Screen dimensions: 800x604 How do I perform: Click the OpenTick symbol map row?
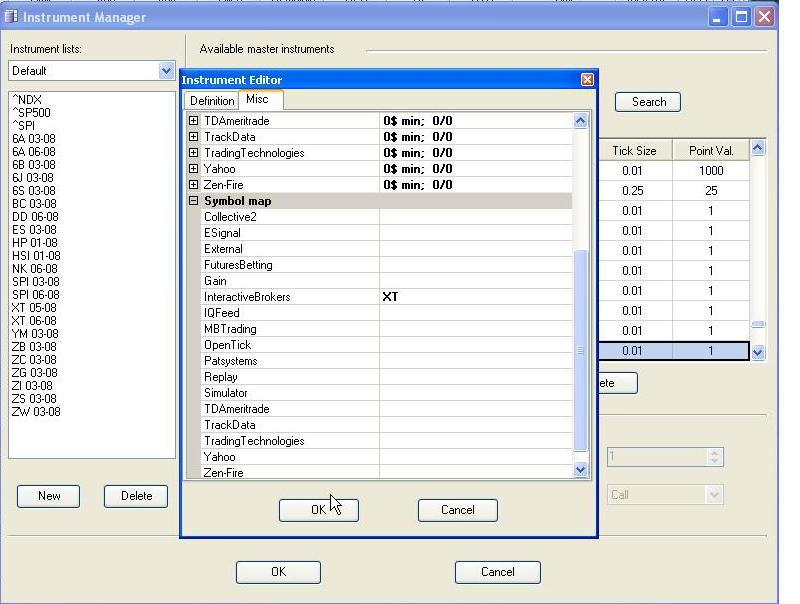[x=386, y=345]
